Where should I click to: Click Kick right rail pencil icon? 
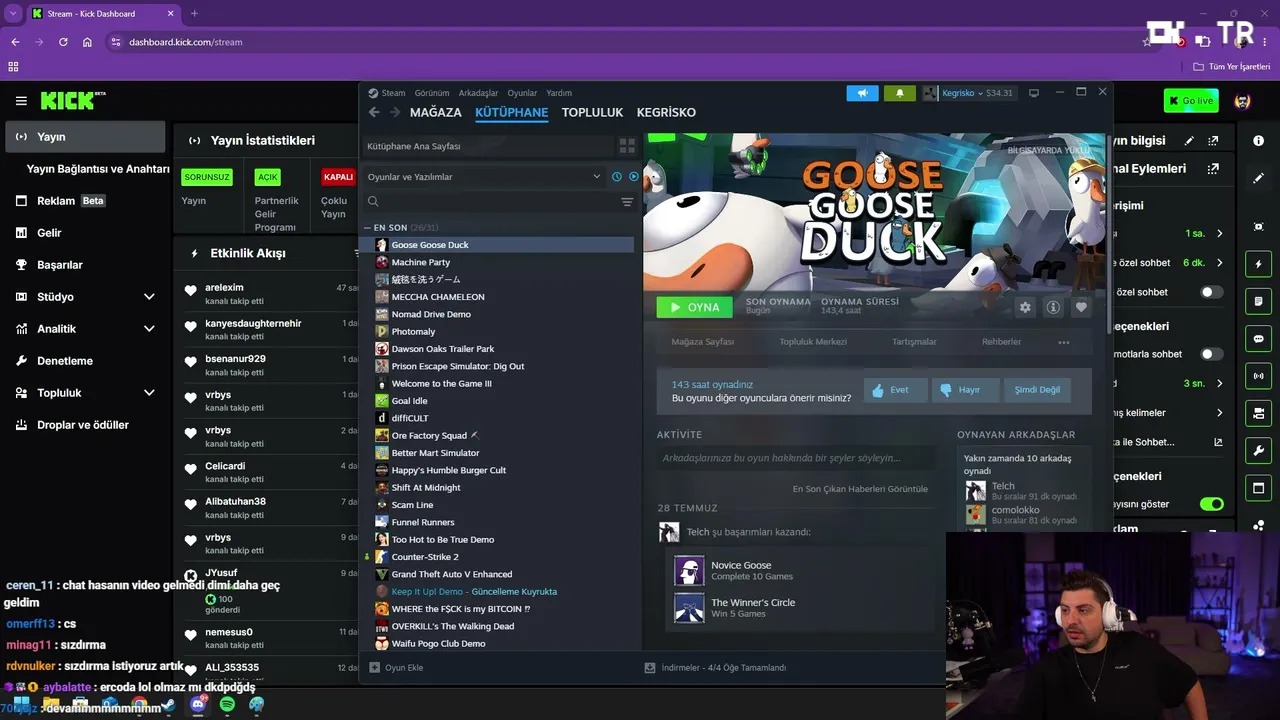point(1258,178)
